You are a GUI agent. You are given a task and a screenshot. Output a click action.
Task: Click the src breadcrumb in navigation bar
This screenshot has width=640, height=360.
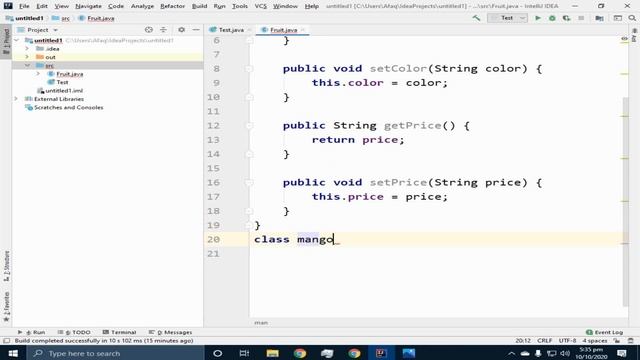click(x=61, y=18)
